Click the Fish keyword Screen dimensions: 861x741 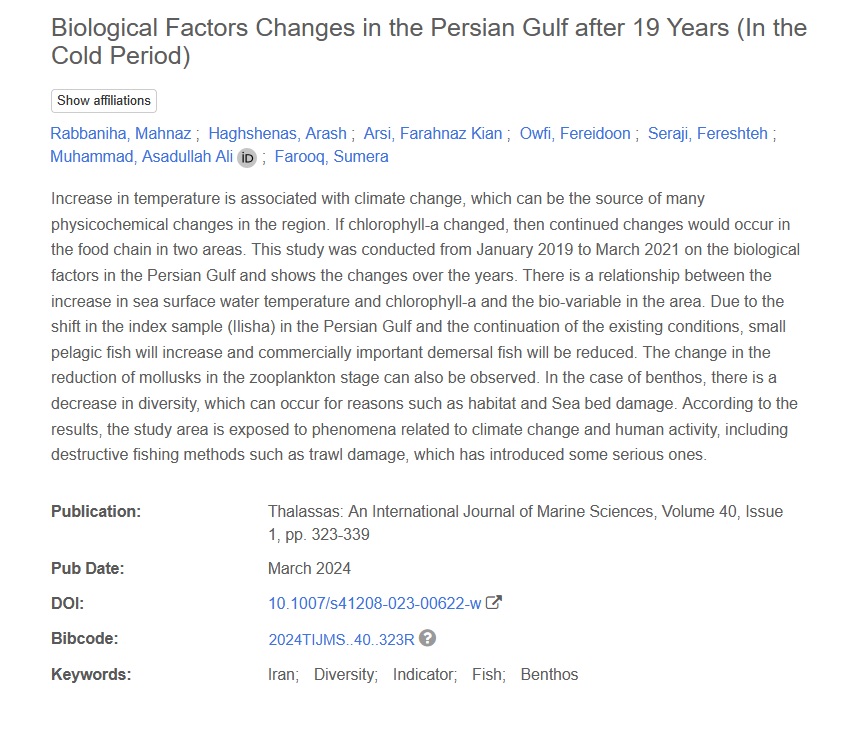487,674
